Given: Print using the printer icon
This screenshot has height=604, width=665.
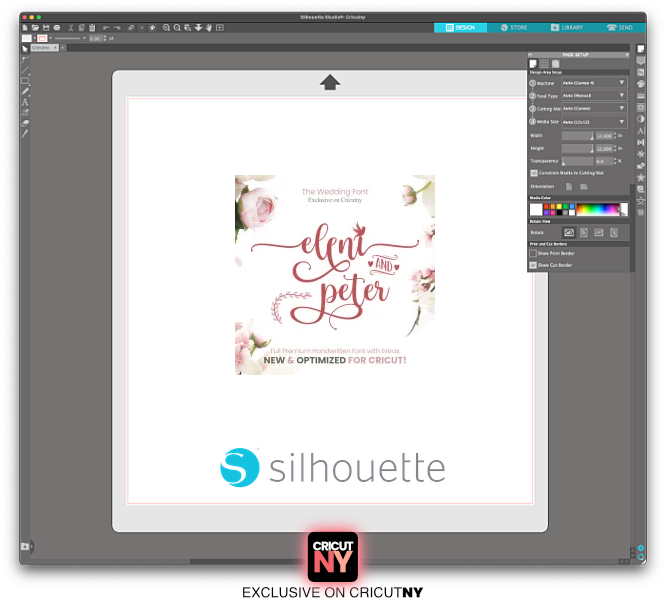Looking at the screenshot, I should [x=57, y=28].
